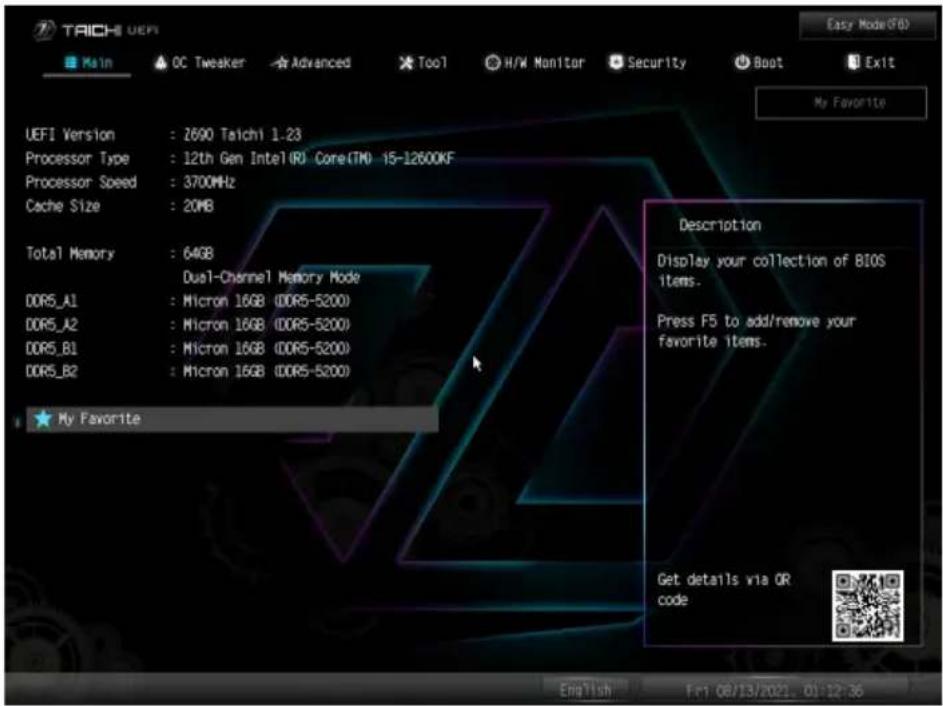Change language via the English button
Viewport: 943px width, 706px height.
pos(585,689)
